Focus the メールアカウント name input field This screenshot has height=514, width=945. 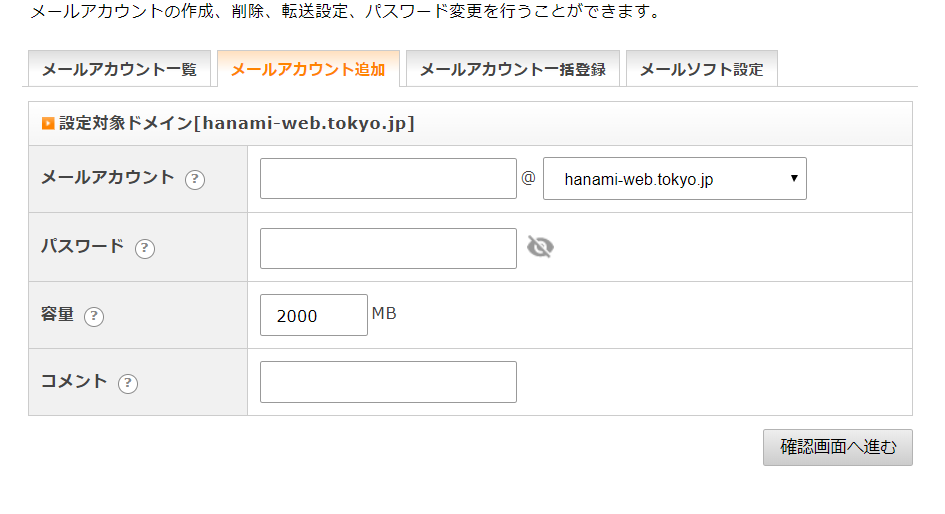tap(388, 178)
